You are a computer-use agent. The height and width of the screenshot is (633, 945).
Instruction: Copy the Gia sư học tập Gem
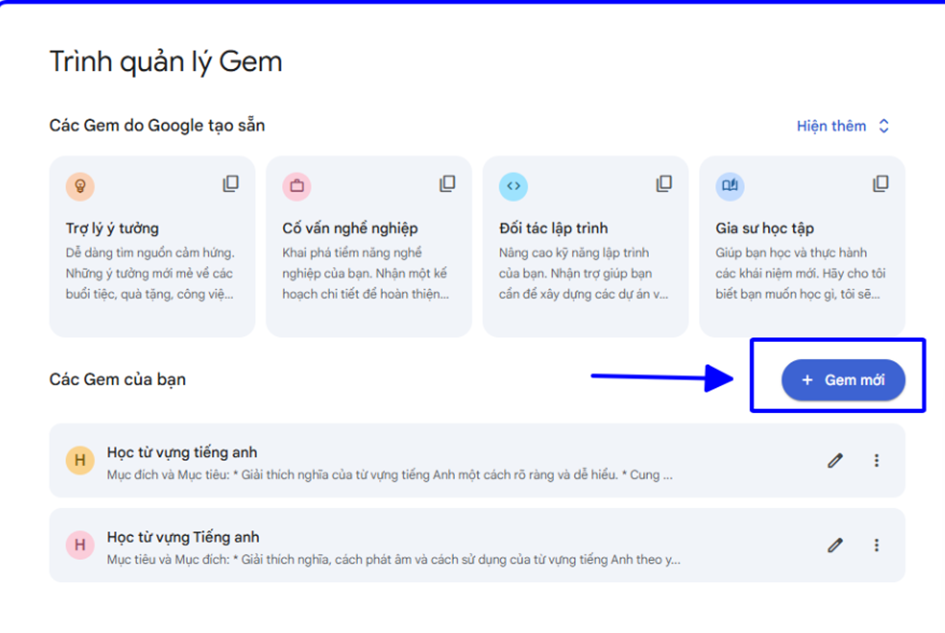click(880, 184)
